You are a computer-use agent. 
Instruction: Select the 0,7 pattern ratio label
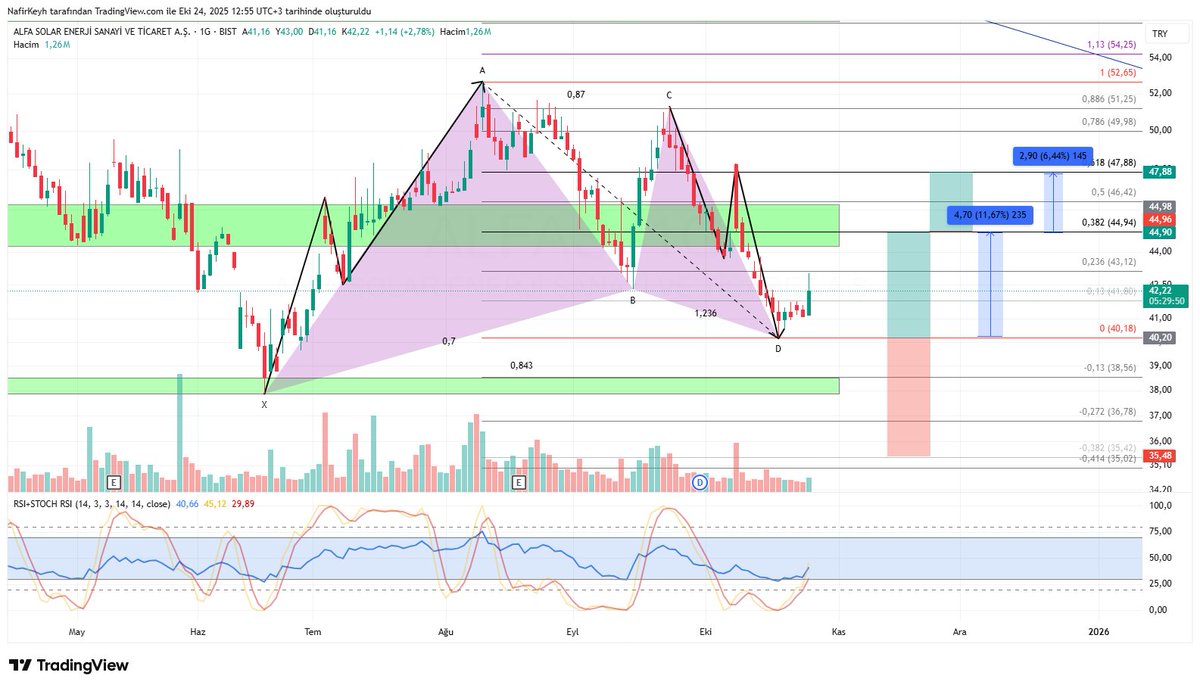(x=449, y=341)
